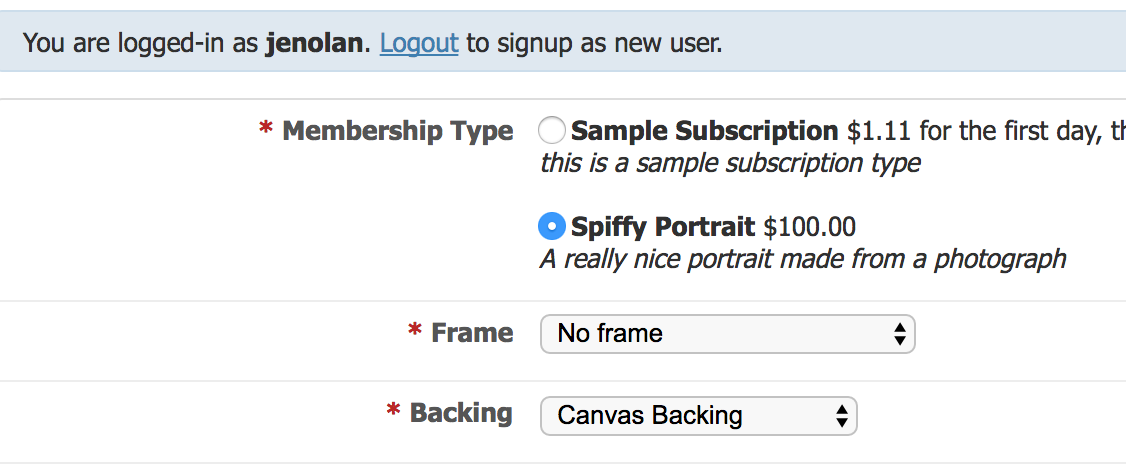
Task: Click the sample subscription type description text
Action: [730, 163]
